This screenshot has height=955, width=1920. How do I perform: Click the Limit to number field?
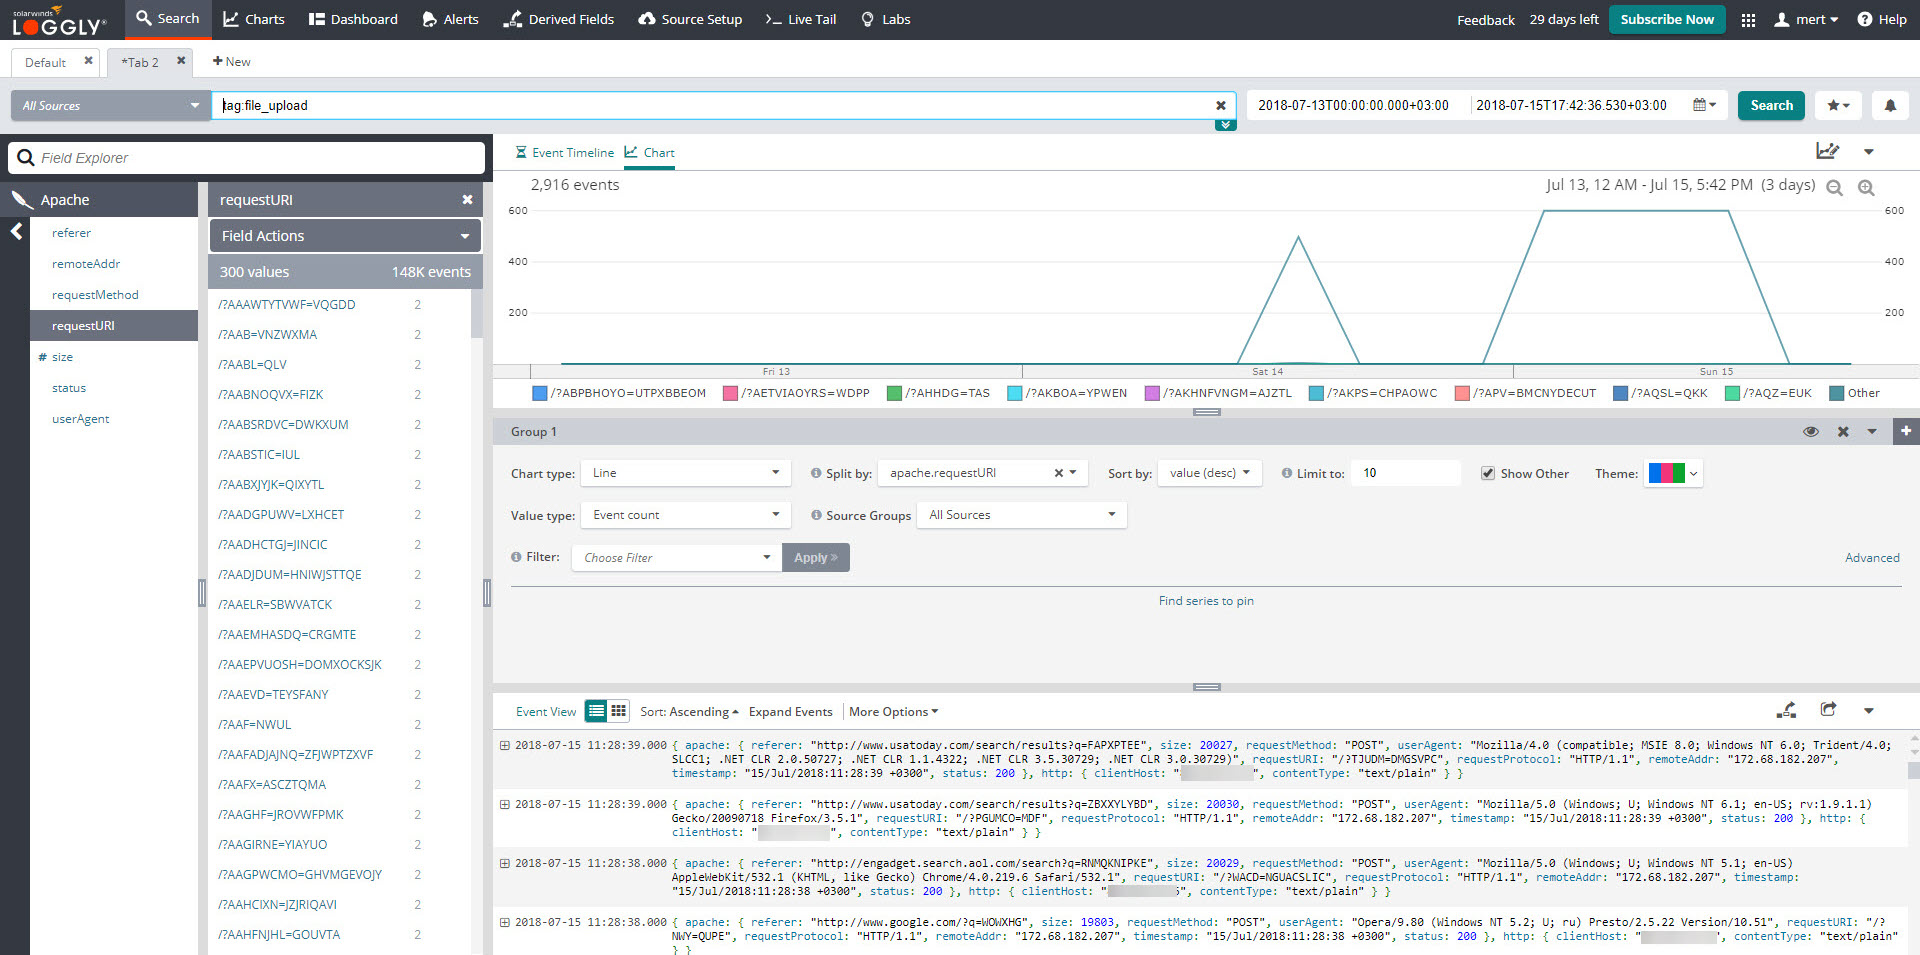coord(1405,473)
